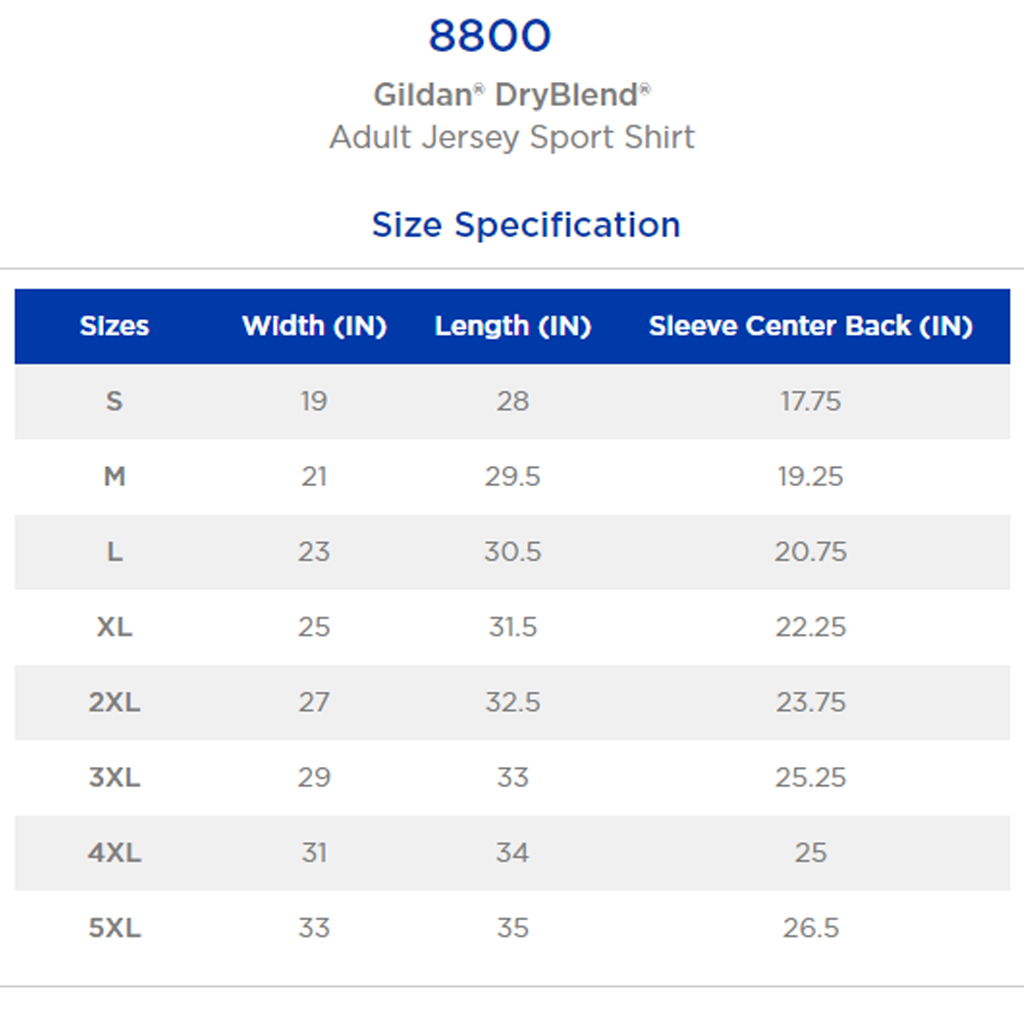The image size is (1024, 1024).
Task: Click the Length (IN) column header
Action: 512,326
